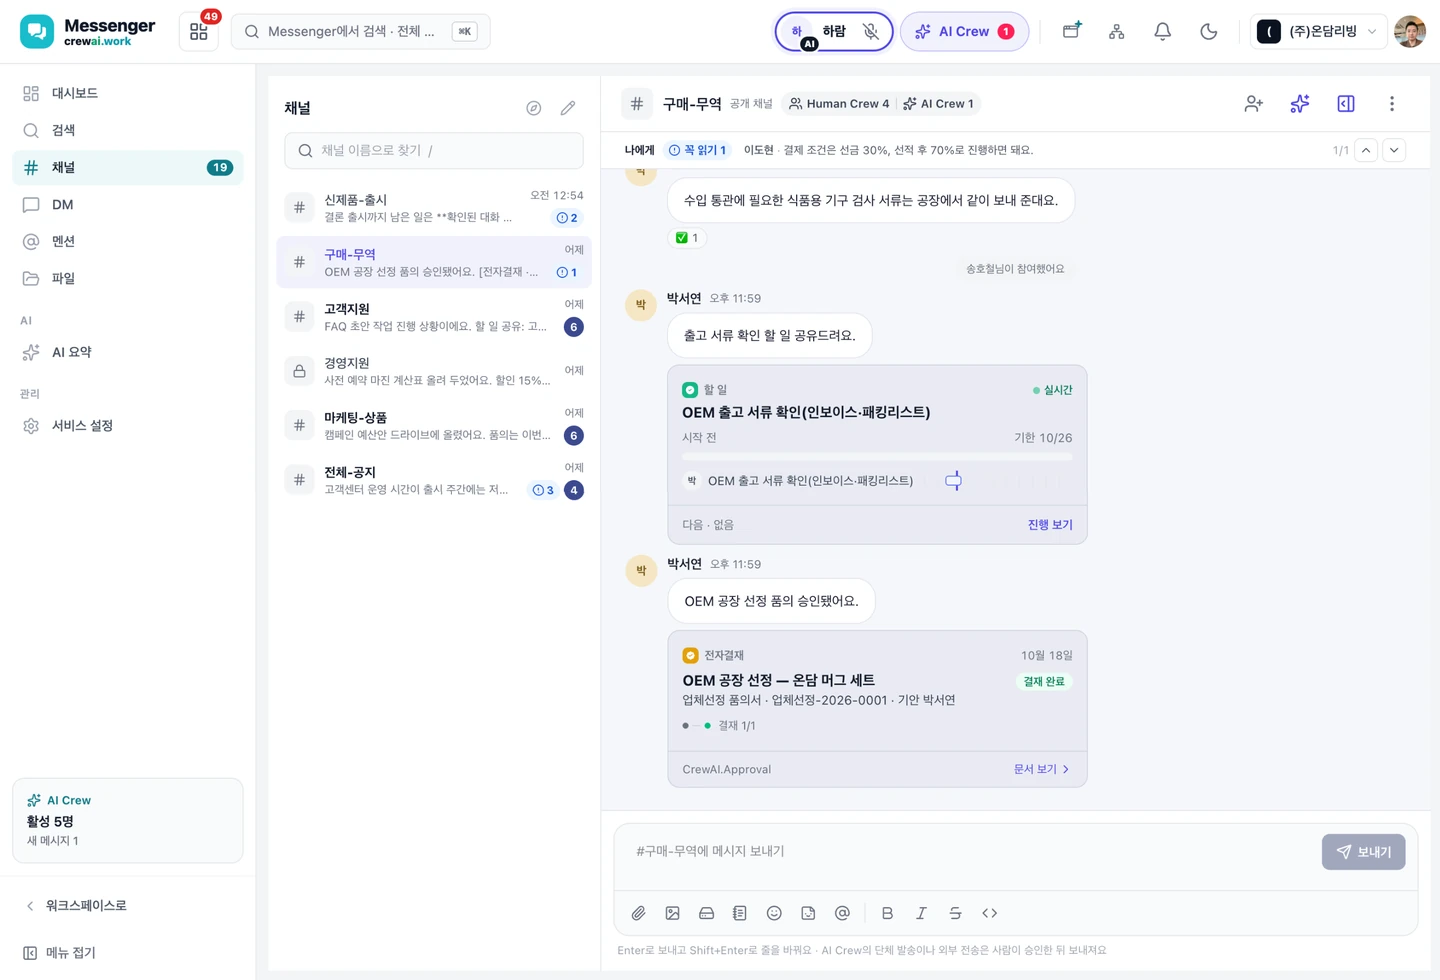Toggle strikethrough formatting
The width and height of the screenshot is (1440, 980).
pyautogui.click(x=955, y=913)
